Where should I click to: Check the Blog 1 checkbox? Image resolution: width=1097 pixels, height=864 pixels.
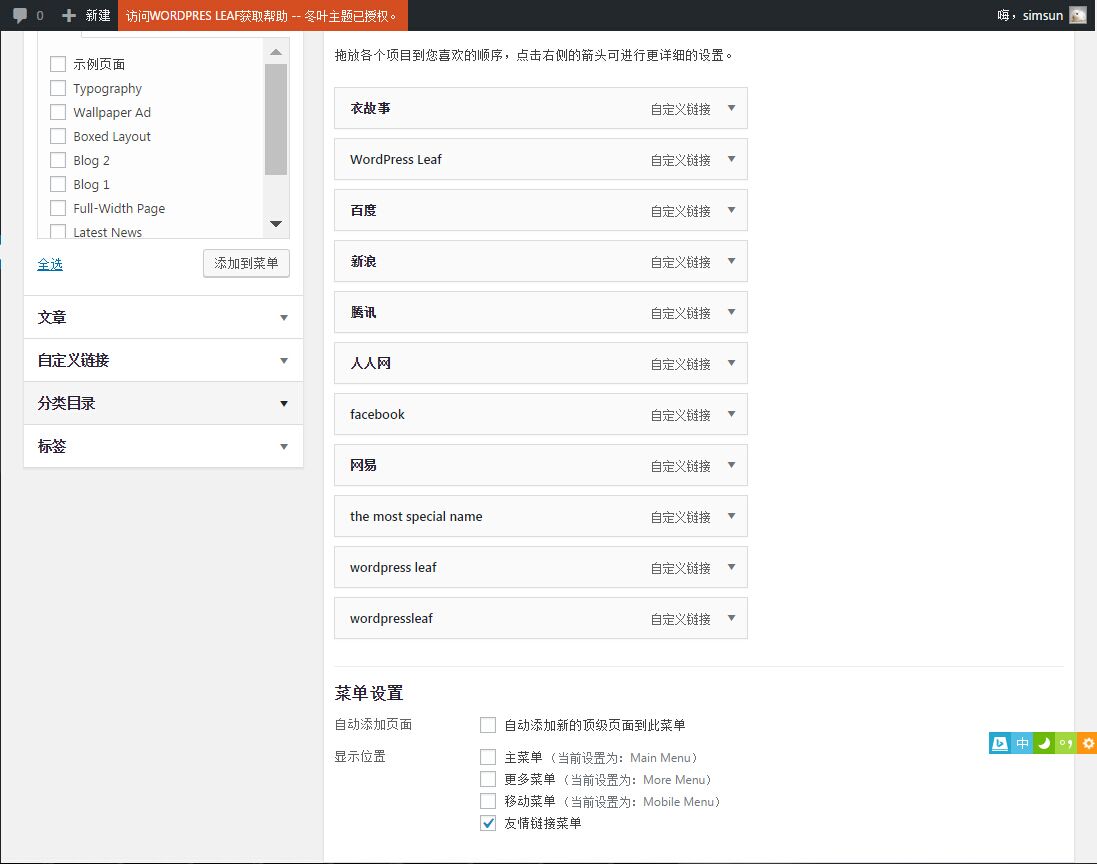58,184
